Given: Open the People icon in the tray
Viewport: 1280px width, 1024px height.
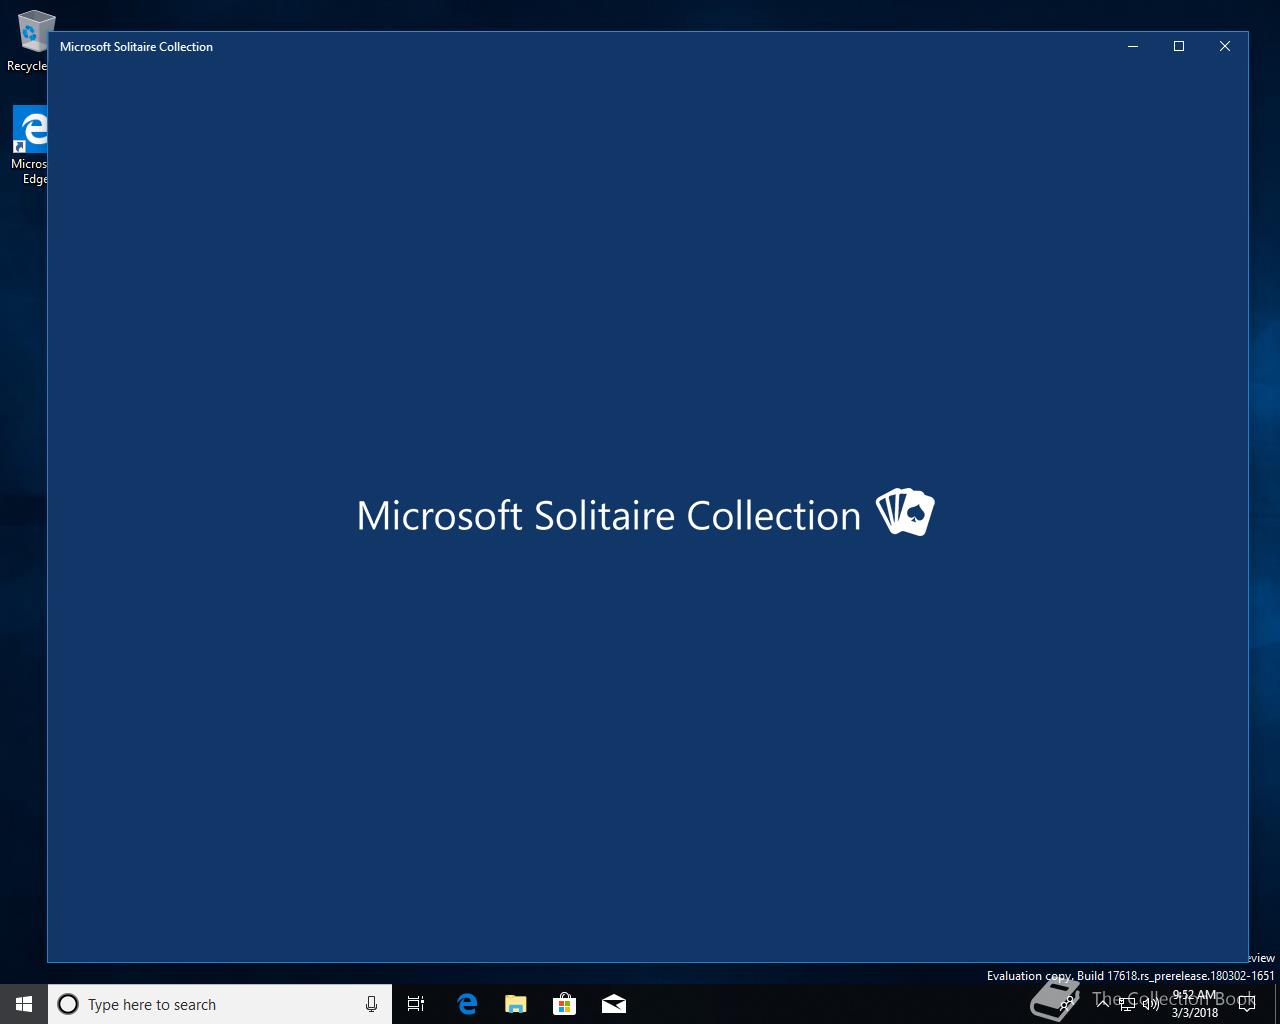Looking at the screenshot, I should 1068,1003.
